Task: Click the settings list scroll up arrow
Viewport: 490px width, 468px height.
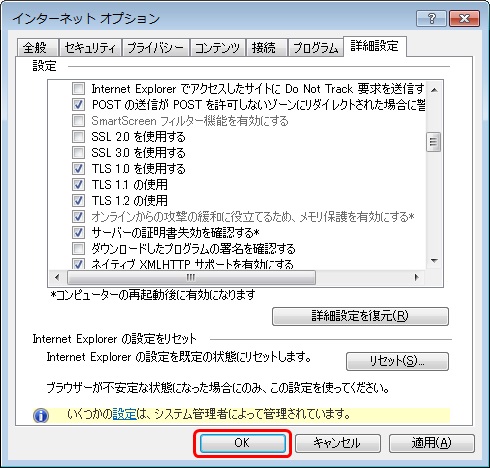Action: [x=434, y=90]
